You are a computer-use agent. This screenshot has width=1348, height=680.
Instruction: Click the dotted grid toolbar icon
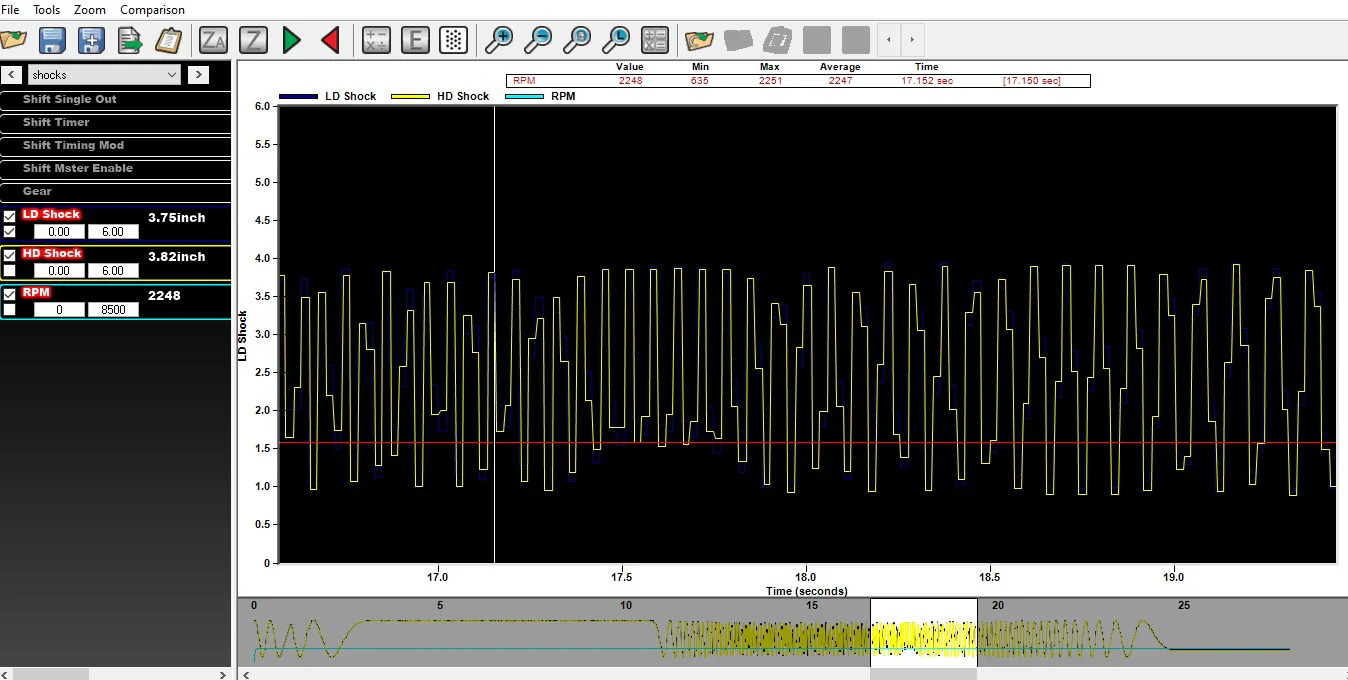point(454,40)
